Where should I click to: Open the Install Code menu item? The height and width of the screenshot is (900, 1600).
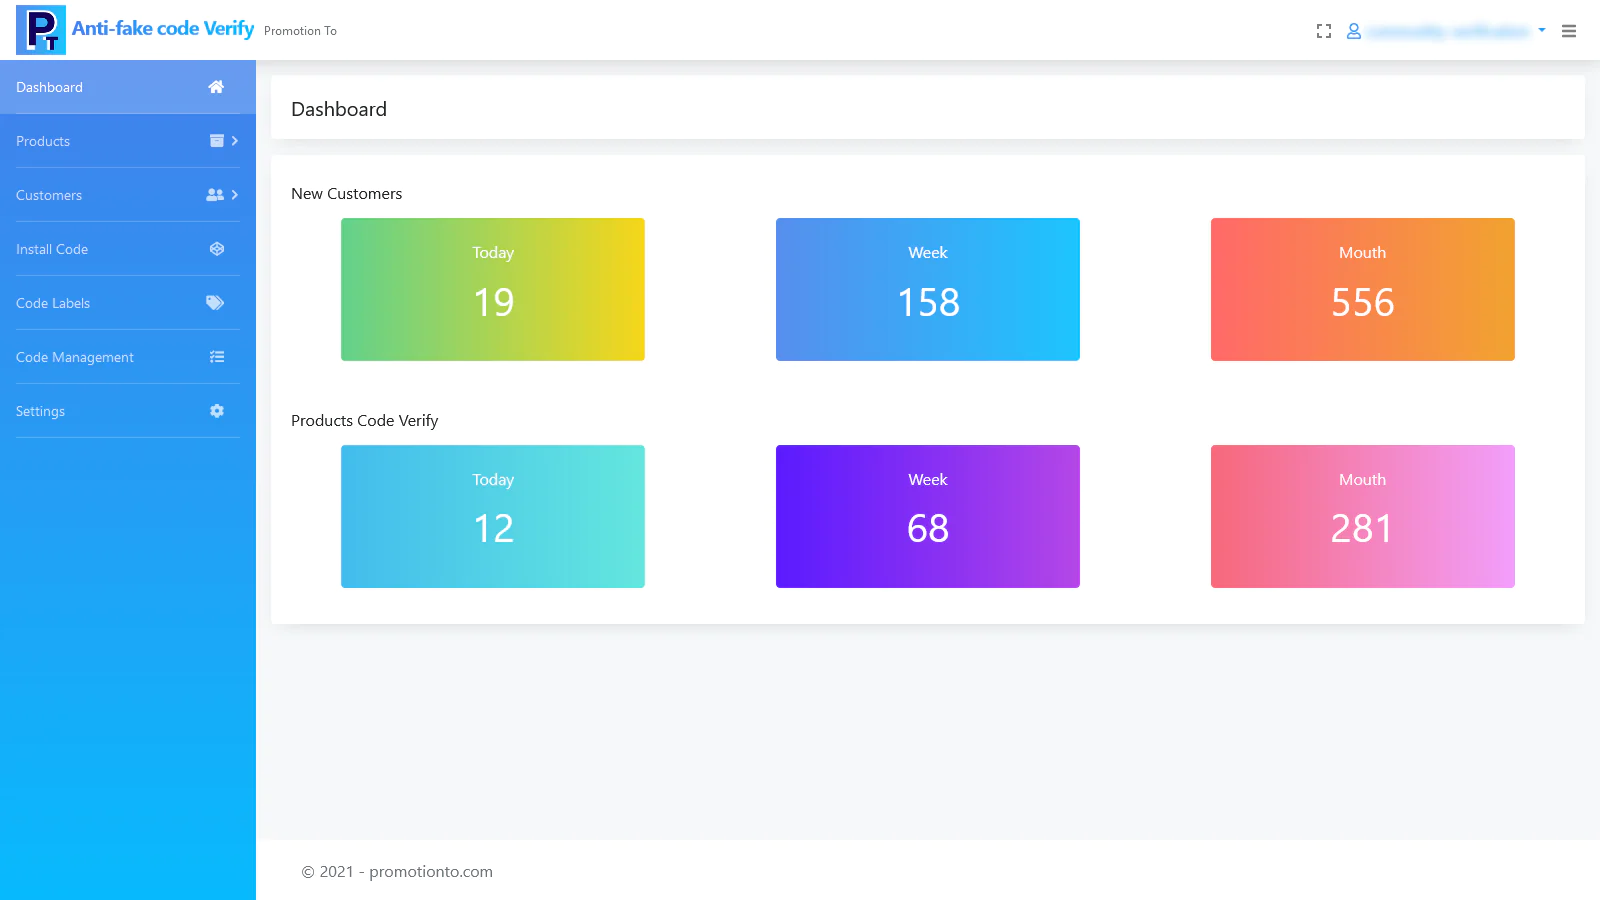(52, 249)
